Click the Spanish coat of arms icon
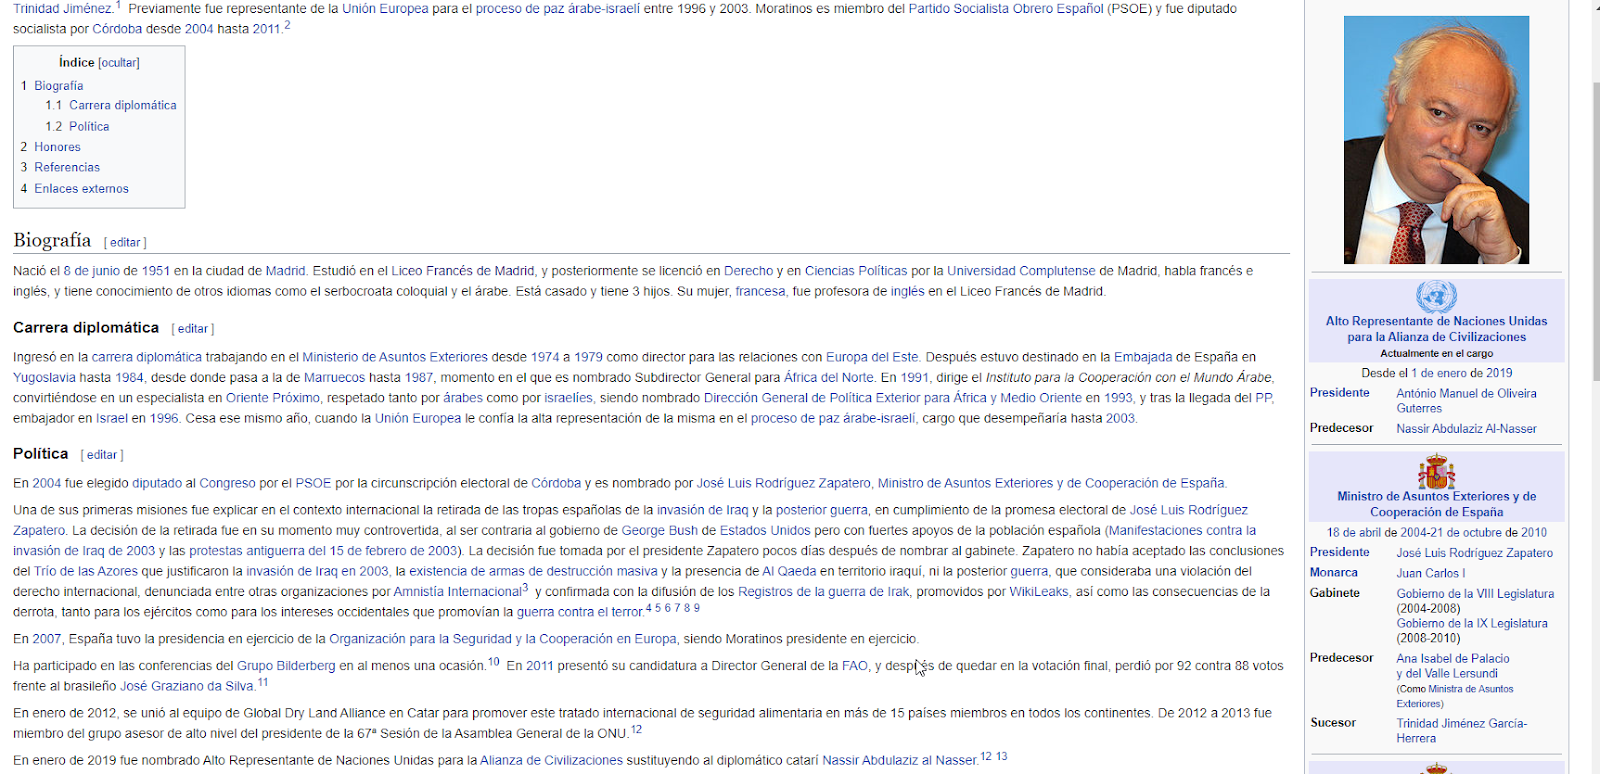 1436,471
